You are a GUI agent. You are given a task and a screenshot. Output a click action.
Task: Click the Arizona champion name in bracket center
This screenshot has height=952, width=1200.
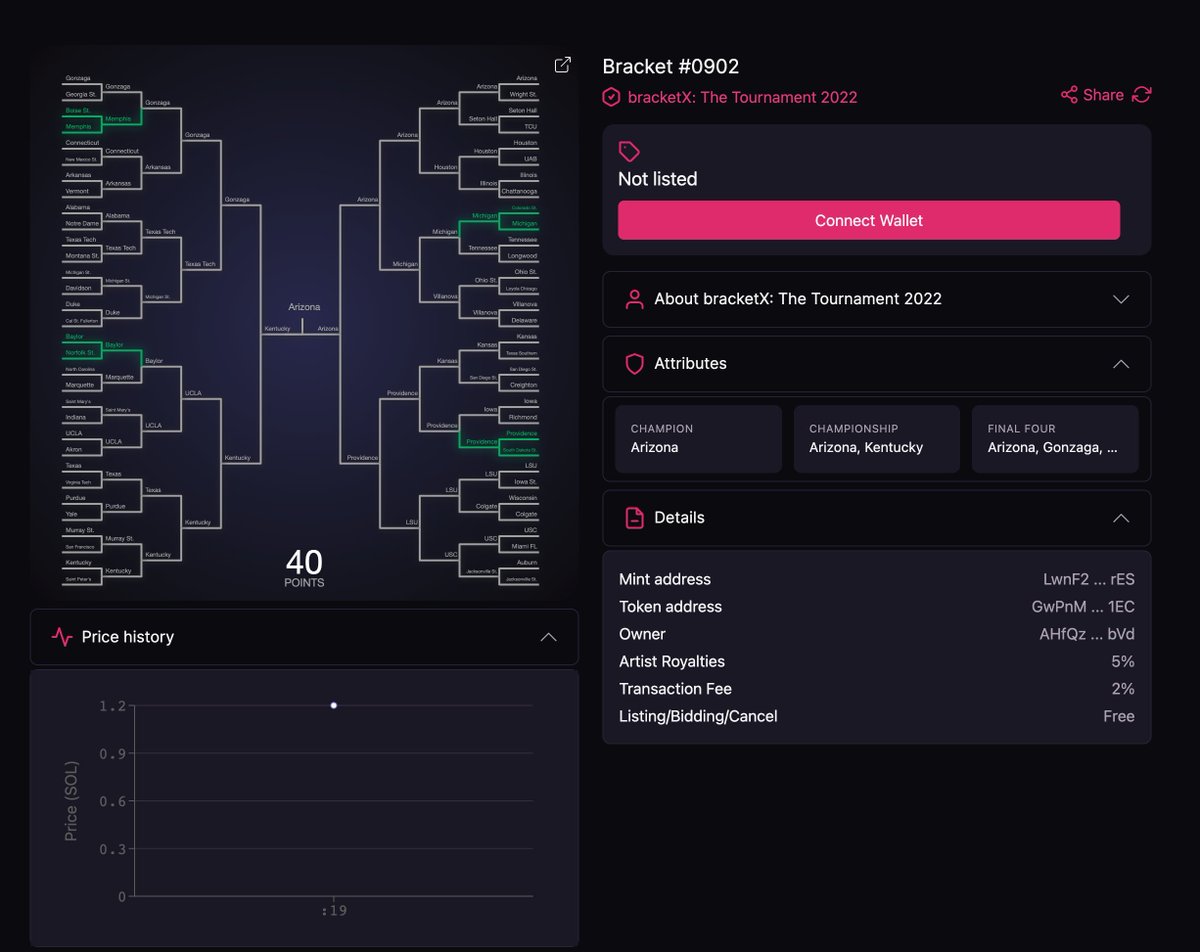click(304, 307)
